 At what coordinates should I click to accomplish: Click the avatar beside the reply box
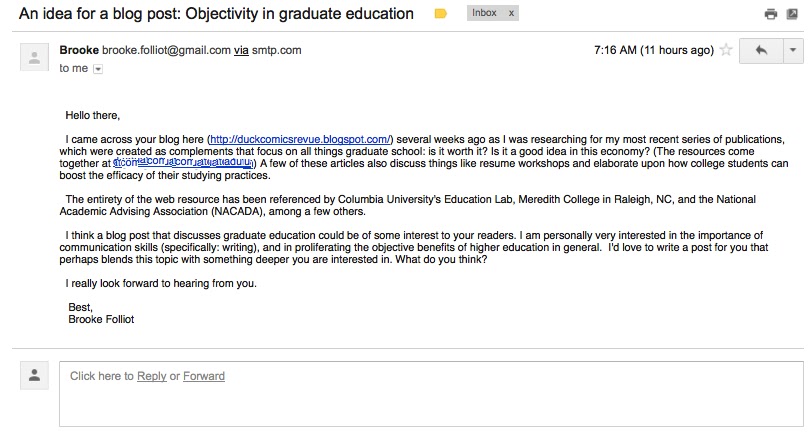pyautogui.click(x=35, y=375)
